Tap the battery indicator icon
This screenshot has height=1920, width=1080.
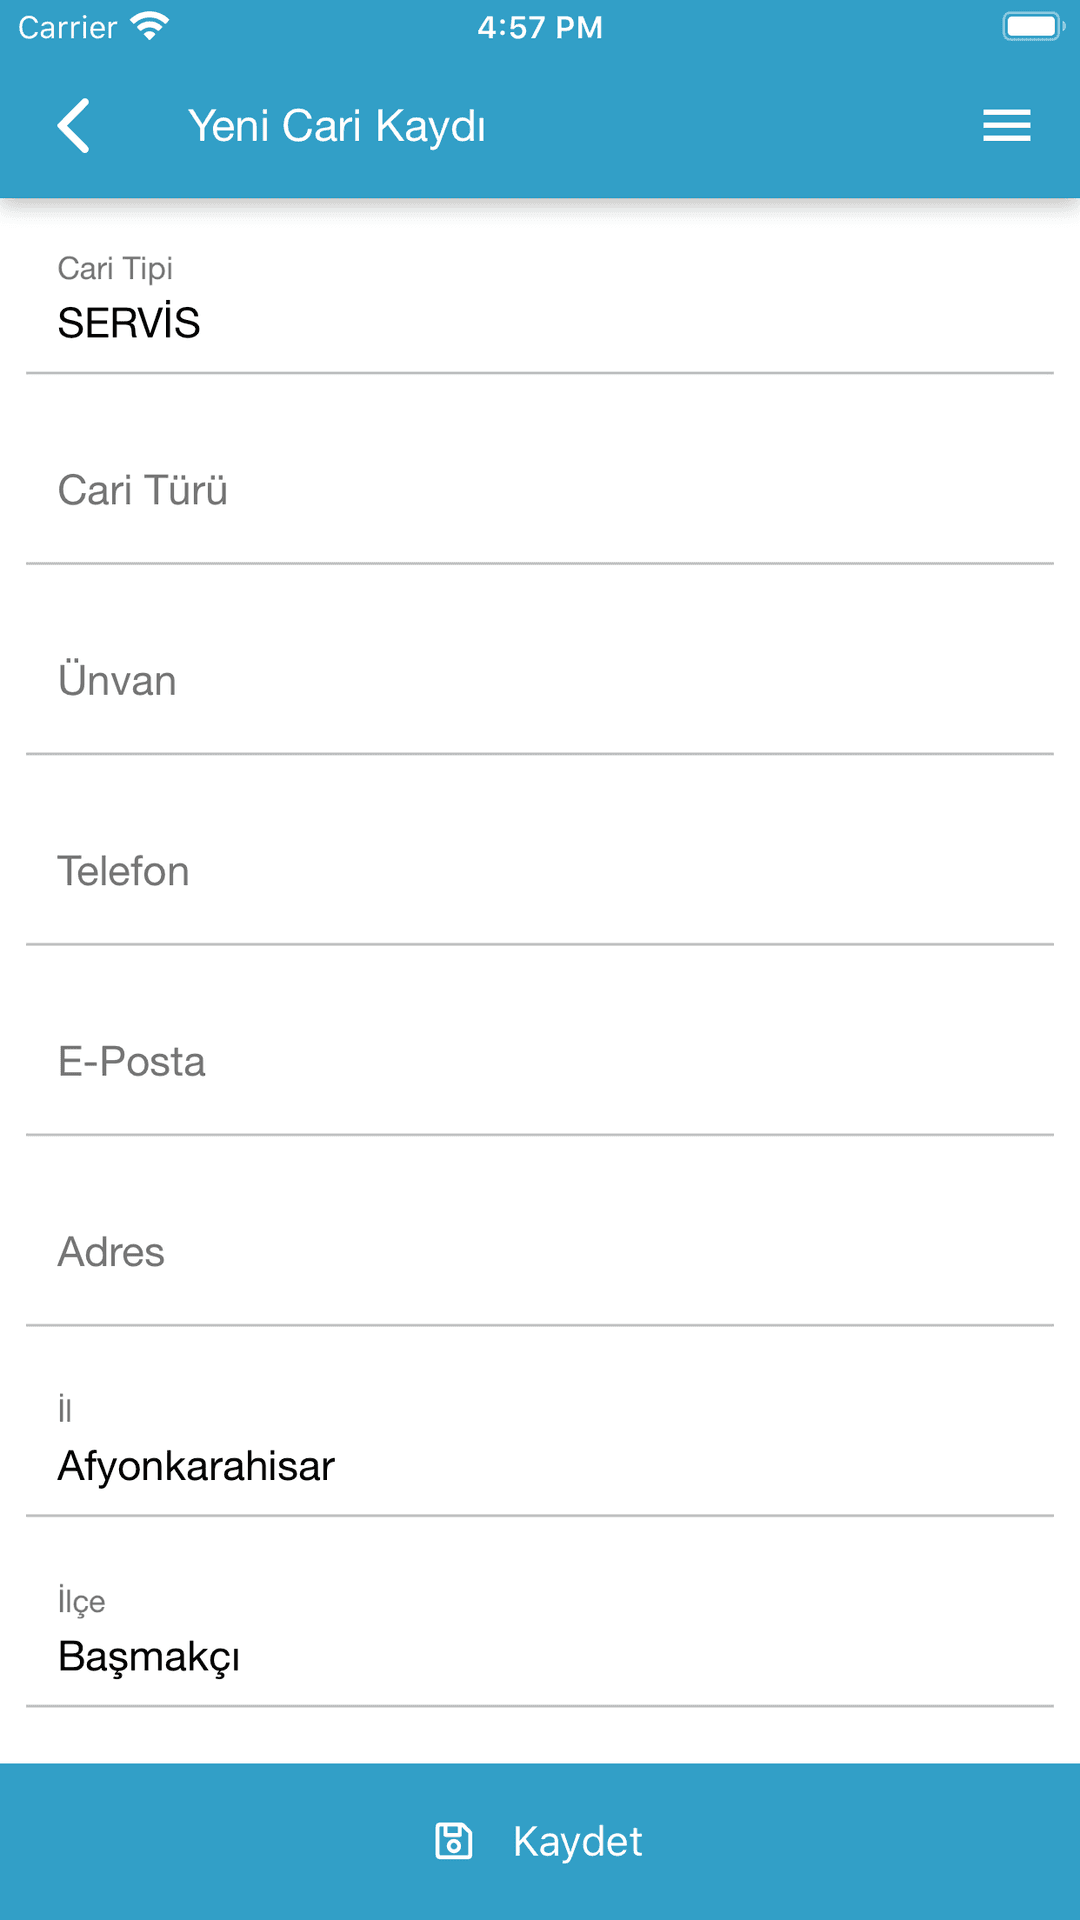[x=1033, y=27]
